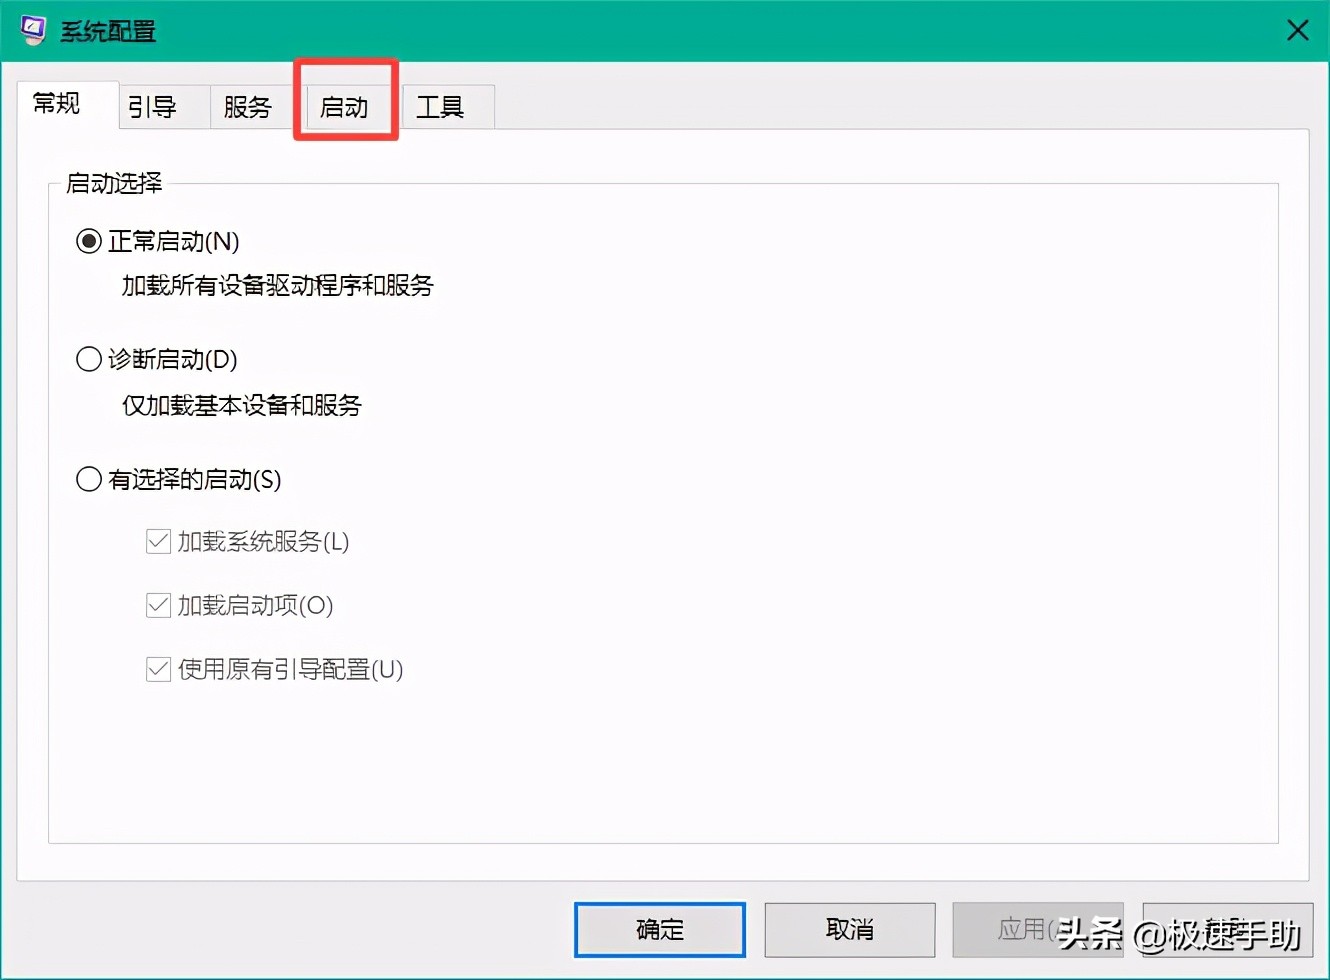Click the 系统配置 title bar text
The width and height of the screenshot is (1330, 980).
click(x=86, y=30)
